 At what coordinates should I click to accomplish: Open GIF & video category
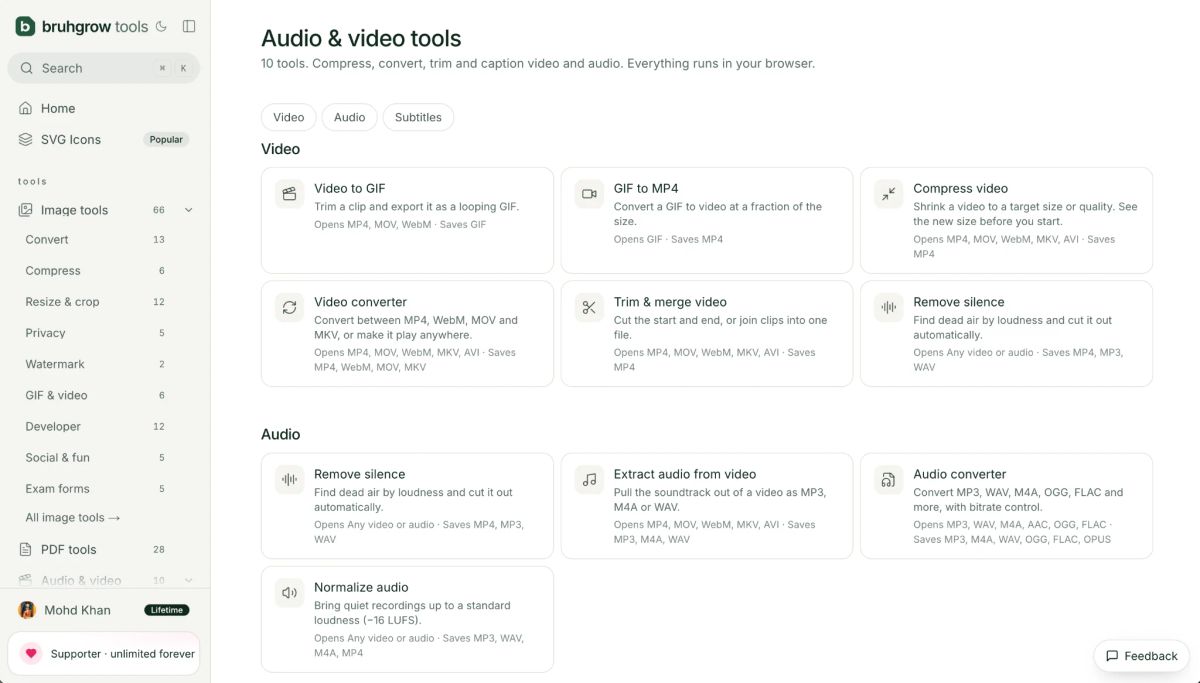click(x=95, y=395)
